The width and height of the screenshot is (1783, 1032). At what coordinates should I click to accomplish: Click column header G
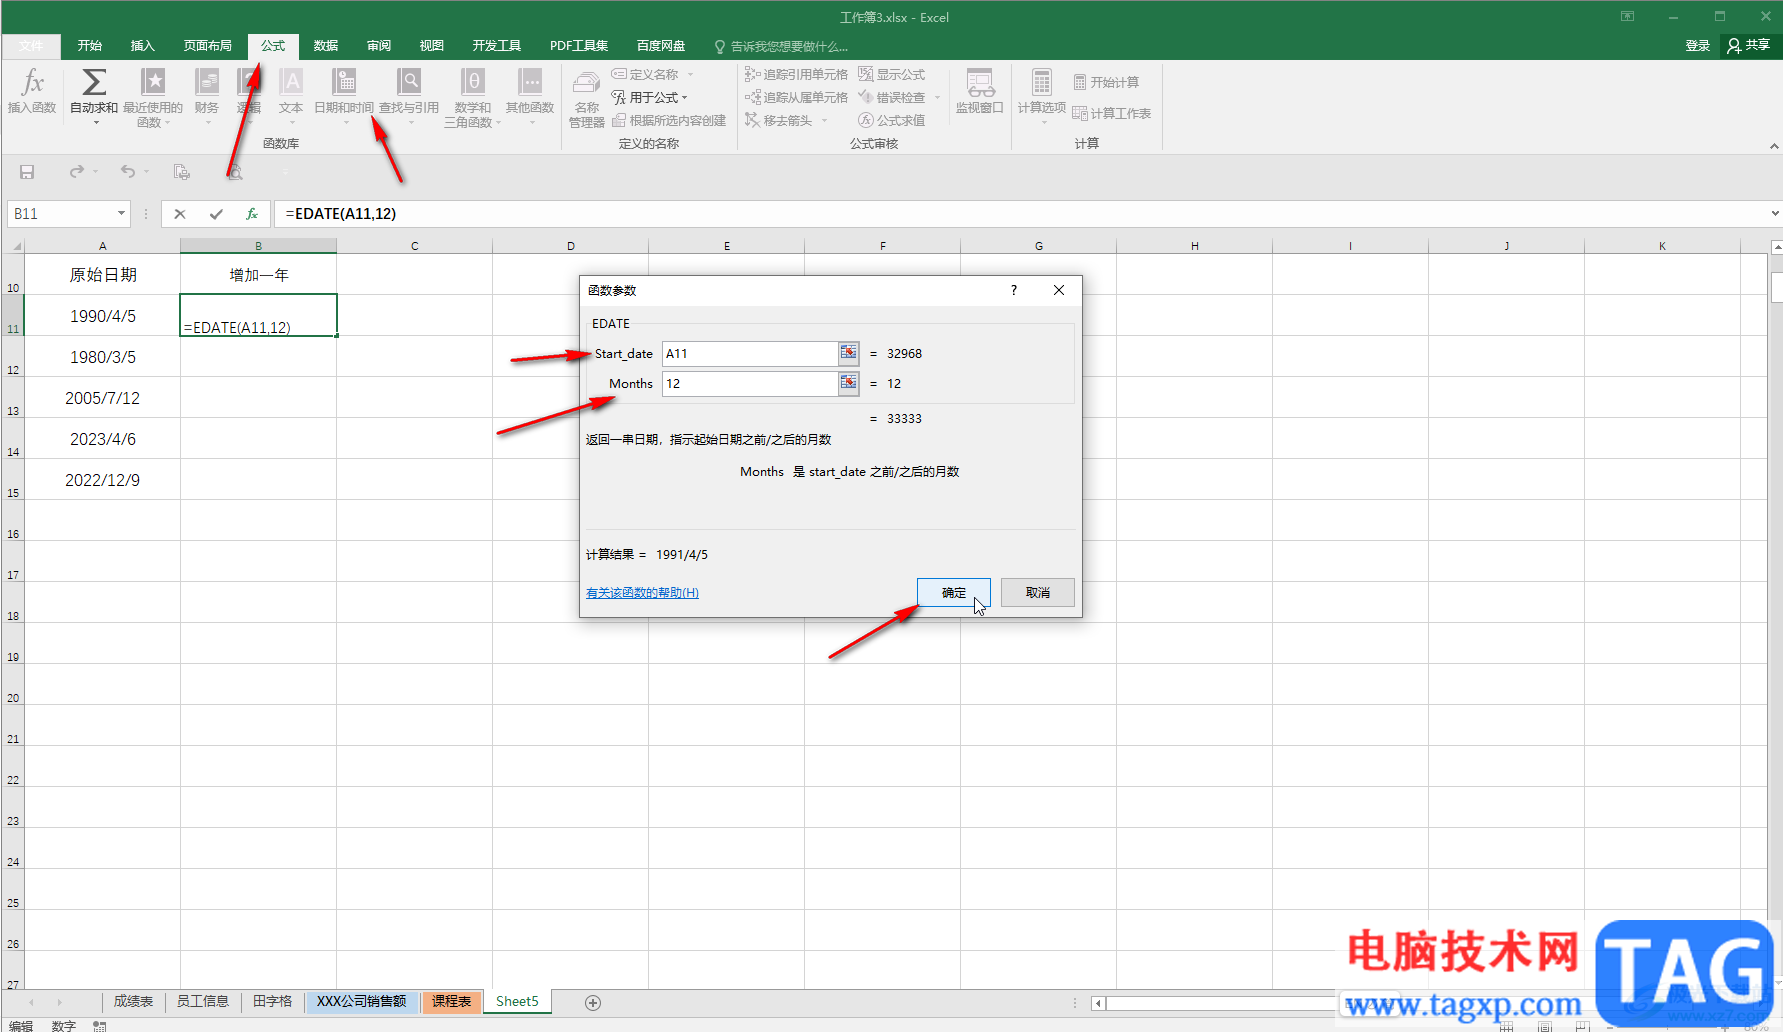[1039, 246]
